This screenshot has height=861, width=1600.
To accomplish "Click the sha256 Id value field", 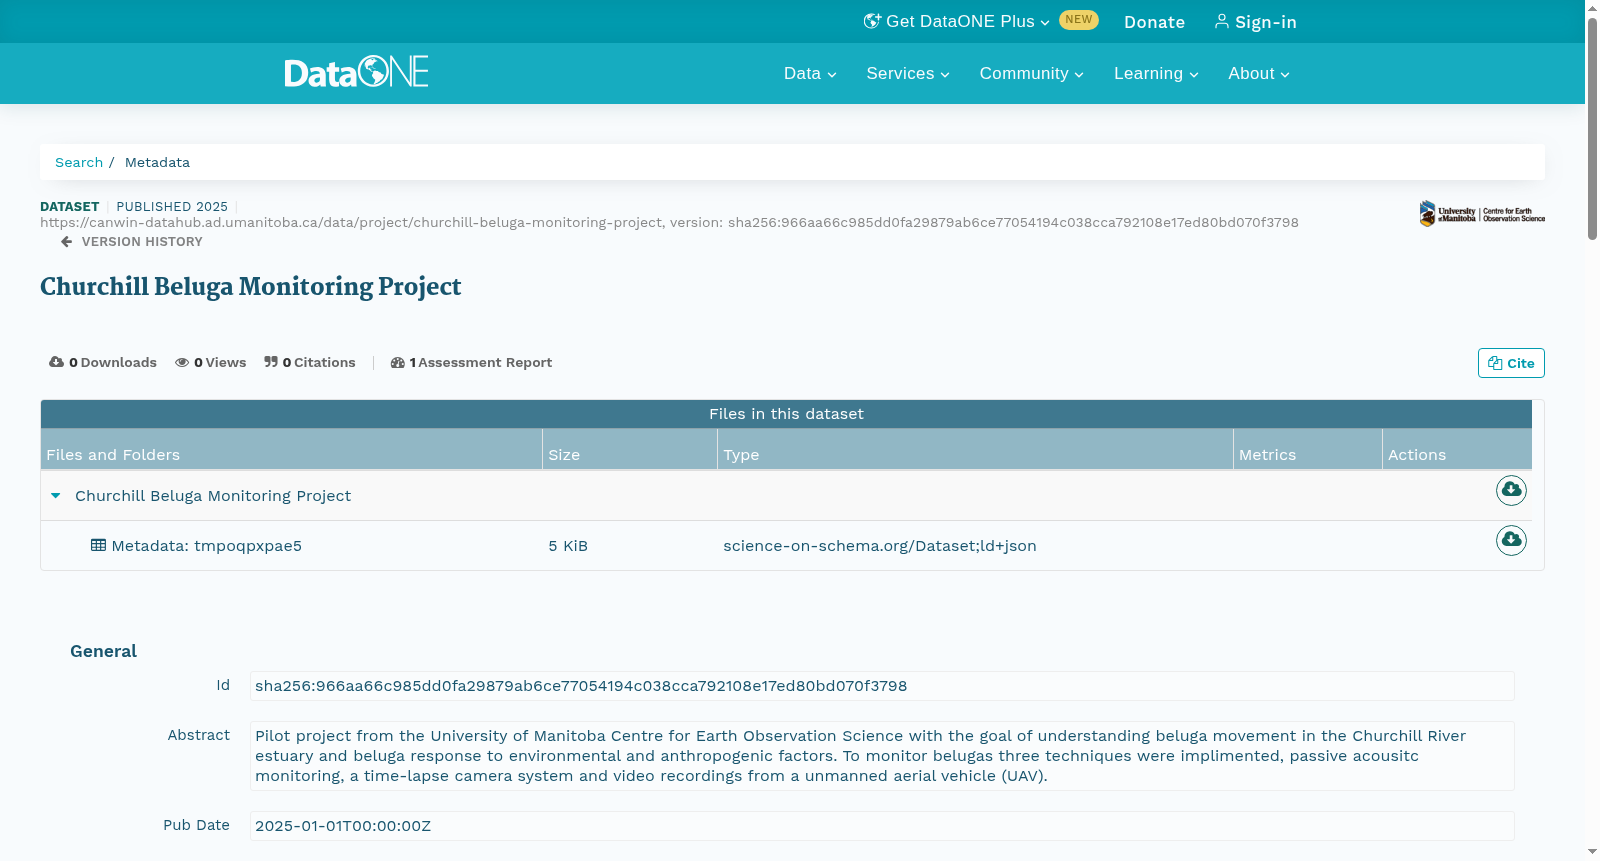I will coord(882,686).
